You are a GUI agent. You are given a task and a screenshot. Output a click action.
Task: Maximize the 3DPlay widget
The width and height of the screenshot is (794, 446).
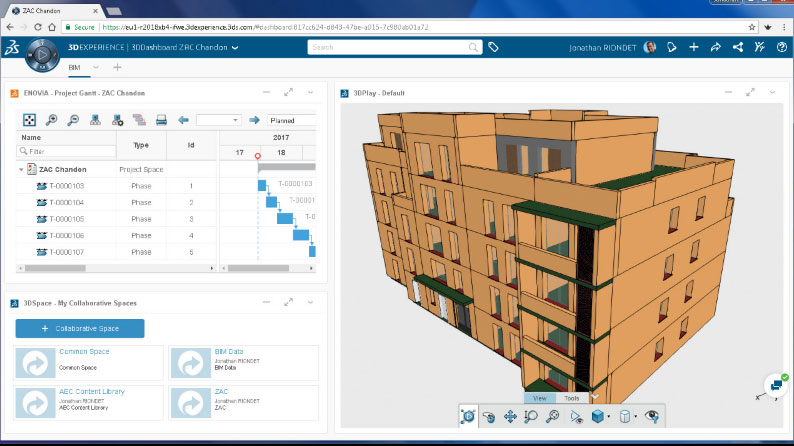pos(750,92)
